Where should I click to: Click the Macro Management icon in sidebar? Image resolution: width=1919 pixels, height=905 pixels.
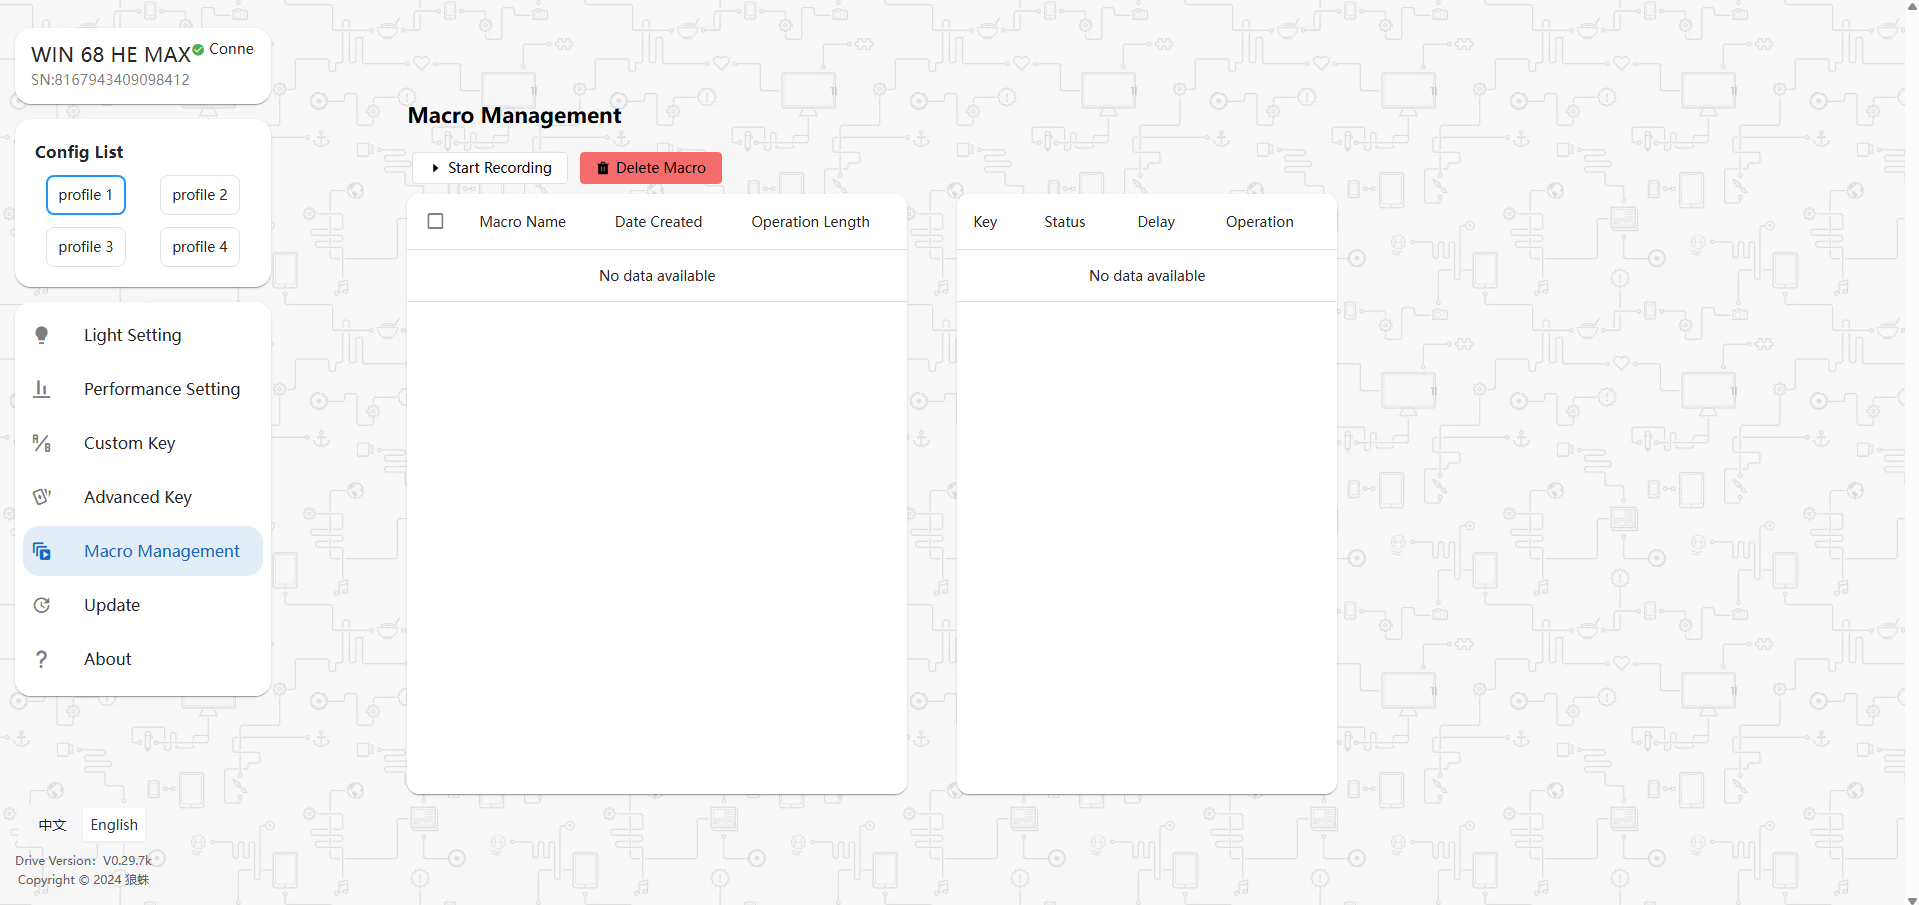click(x=42, y=551)
